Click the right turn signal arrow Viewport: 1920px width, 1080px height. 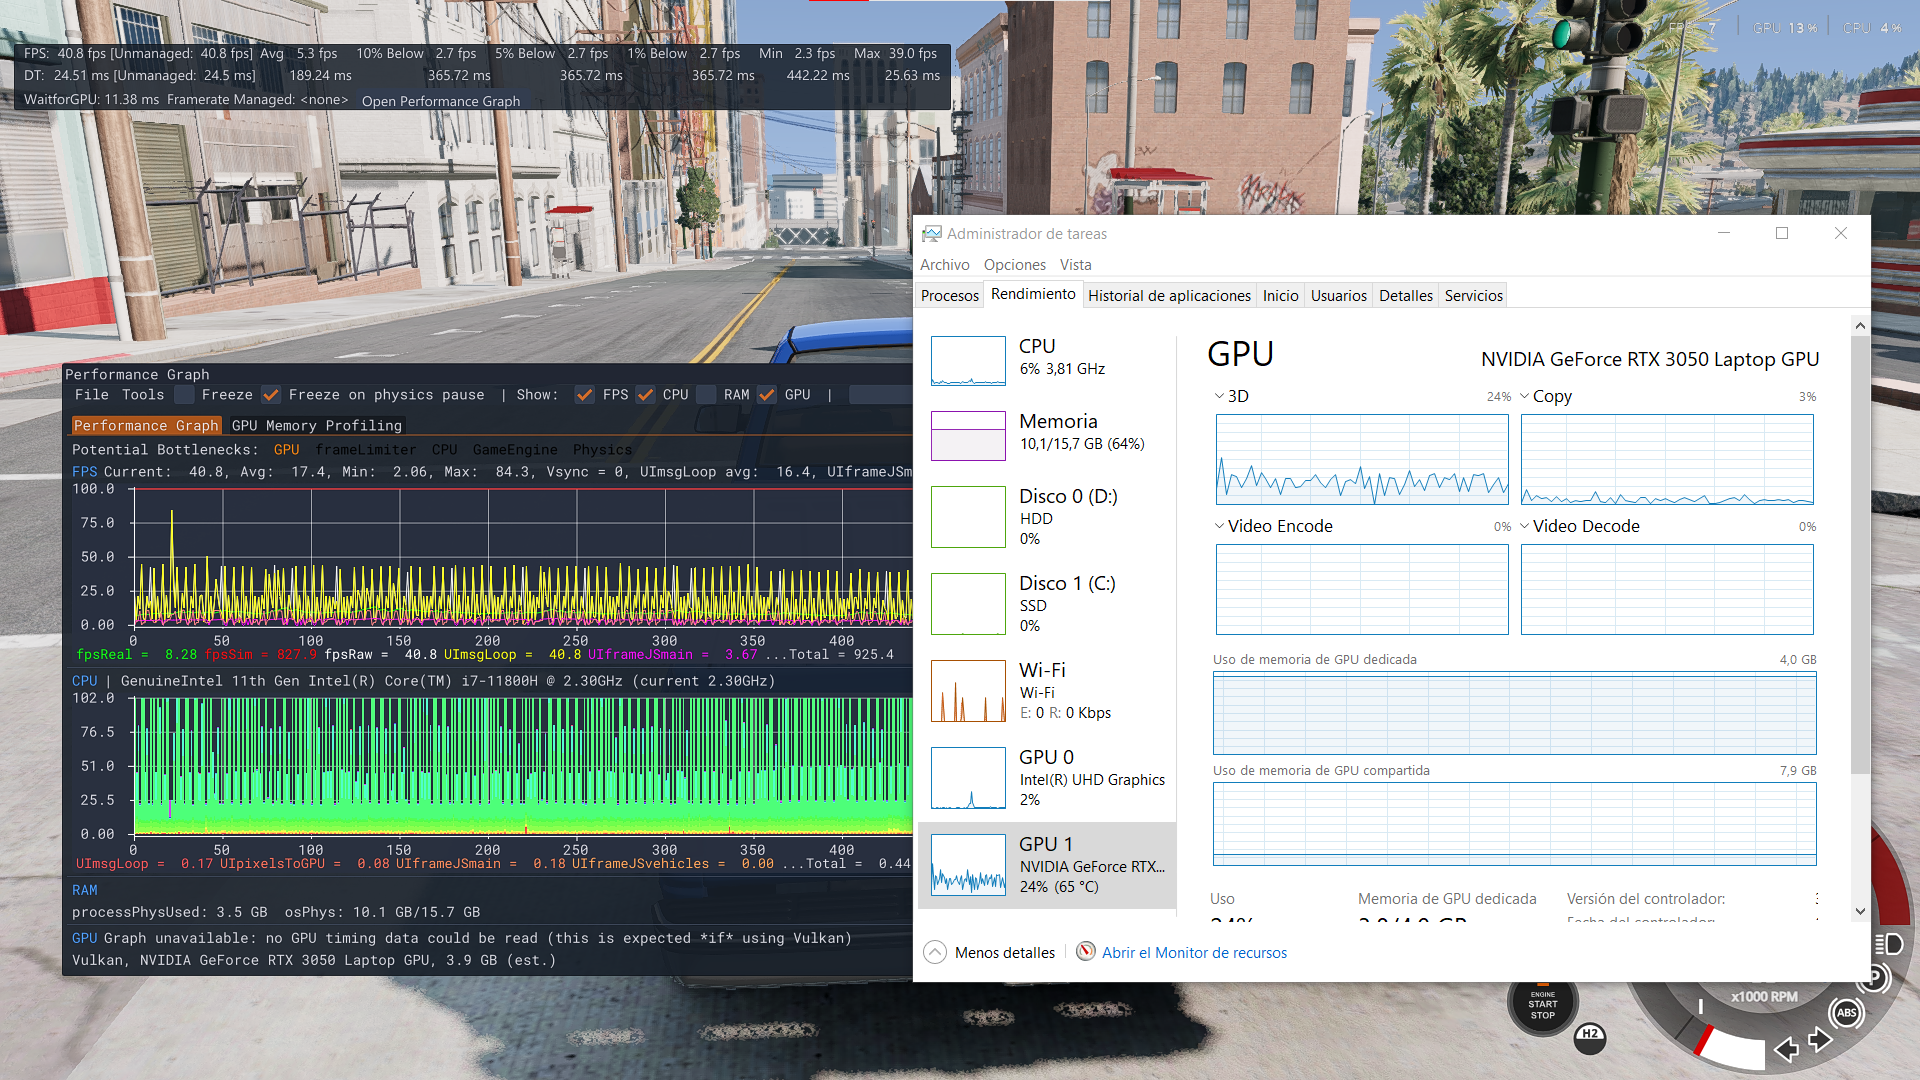(1820, 1040)
